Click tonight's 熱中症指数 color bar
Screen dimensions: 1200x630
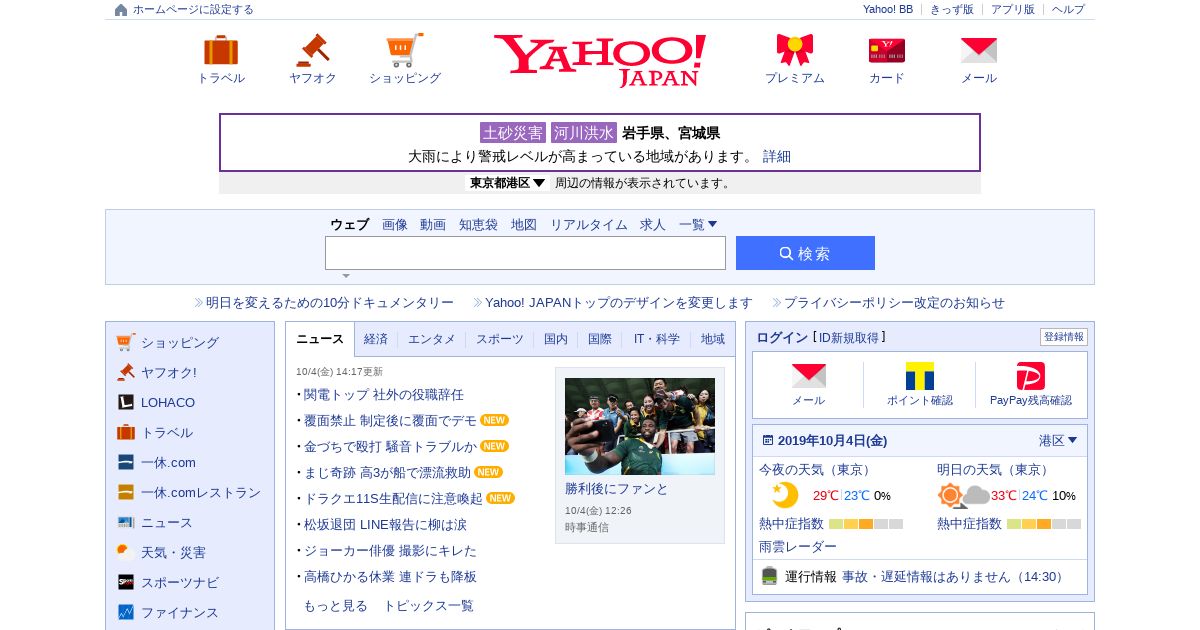pyautogui.click(x=866, y=524)
